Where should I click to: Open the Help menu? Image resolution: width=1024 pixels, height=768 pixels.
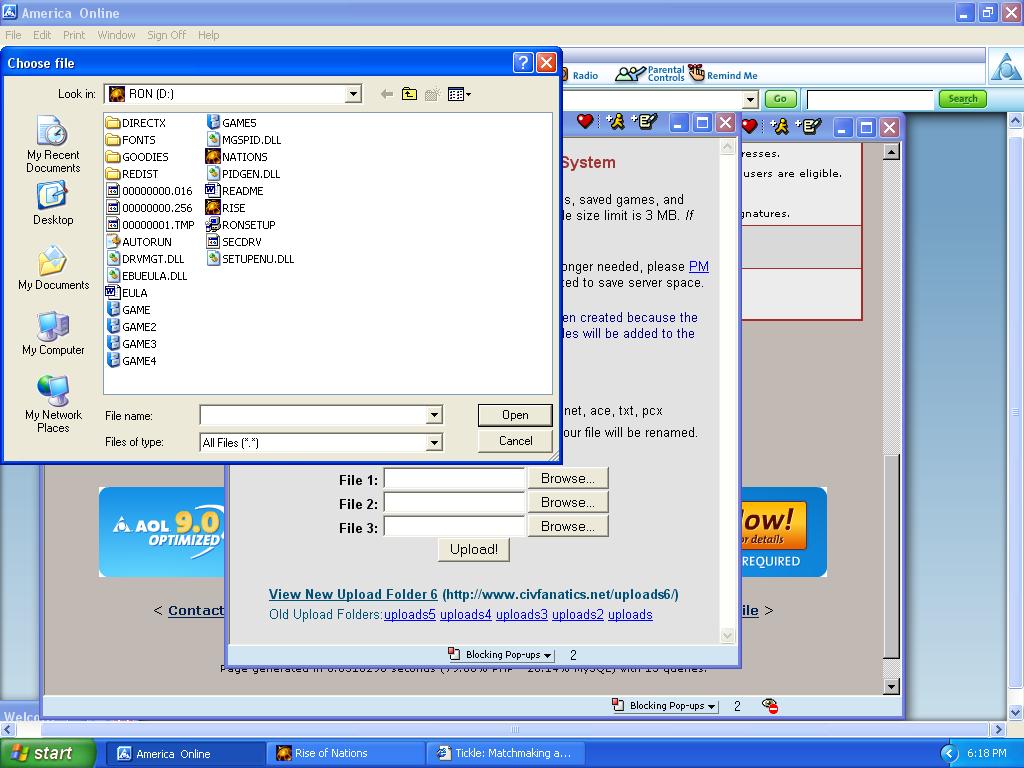(x=208, y=35)
